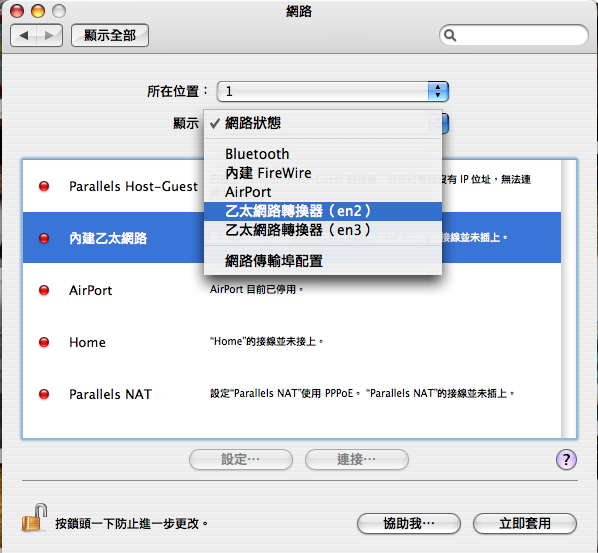Choose 內建 FireWire from the menu

(x=323, y=173)
